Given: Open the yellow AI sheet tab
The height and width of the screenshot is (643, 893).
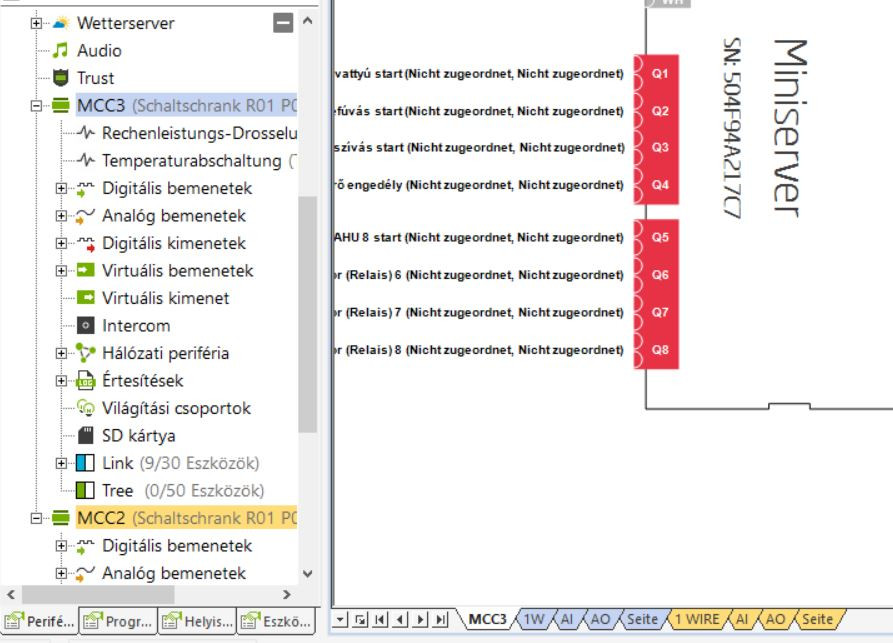Looking at the screenshot, I should coord(742,619).
